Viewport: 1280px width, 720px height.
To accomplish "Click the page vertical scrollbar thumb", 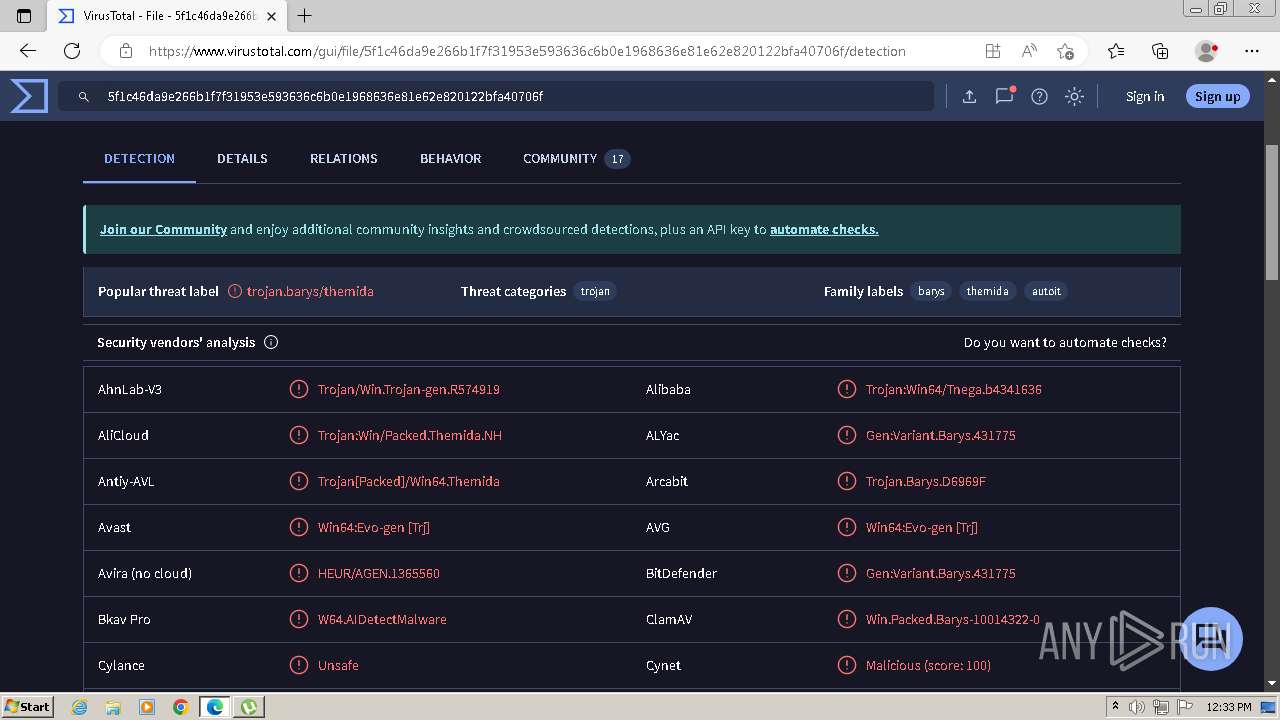I will pos(1272,212).
